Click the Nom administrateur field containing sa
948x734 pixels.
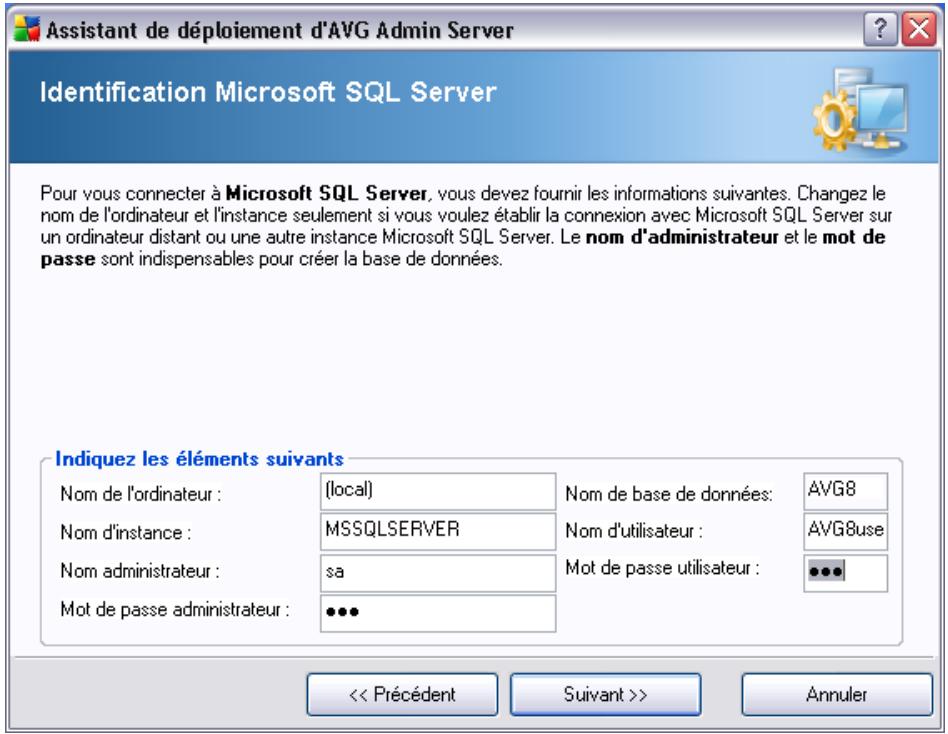click(x=438, y=572)
